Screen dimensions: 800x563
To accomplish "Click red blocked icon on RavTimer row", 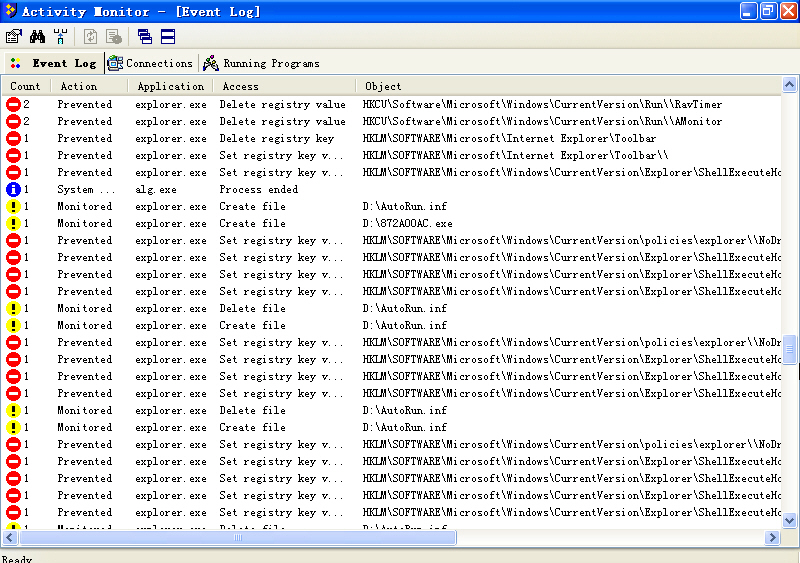I will [13, 104].
